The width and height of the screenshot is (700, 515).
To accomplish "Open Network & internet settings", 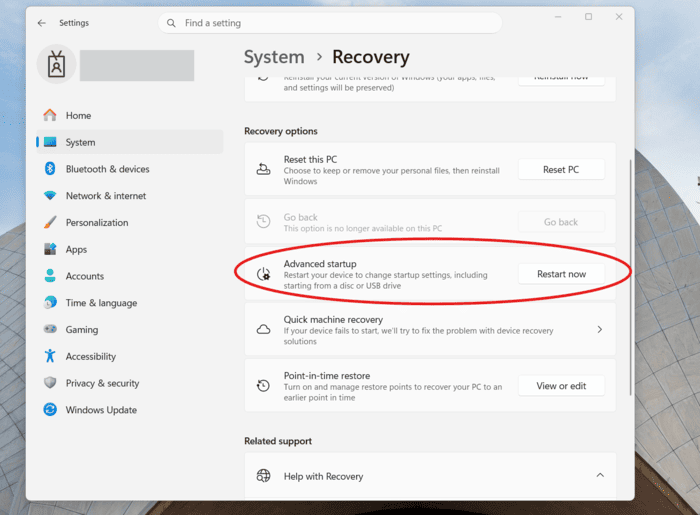I will [129, 195].
